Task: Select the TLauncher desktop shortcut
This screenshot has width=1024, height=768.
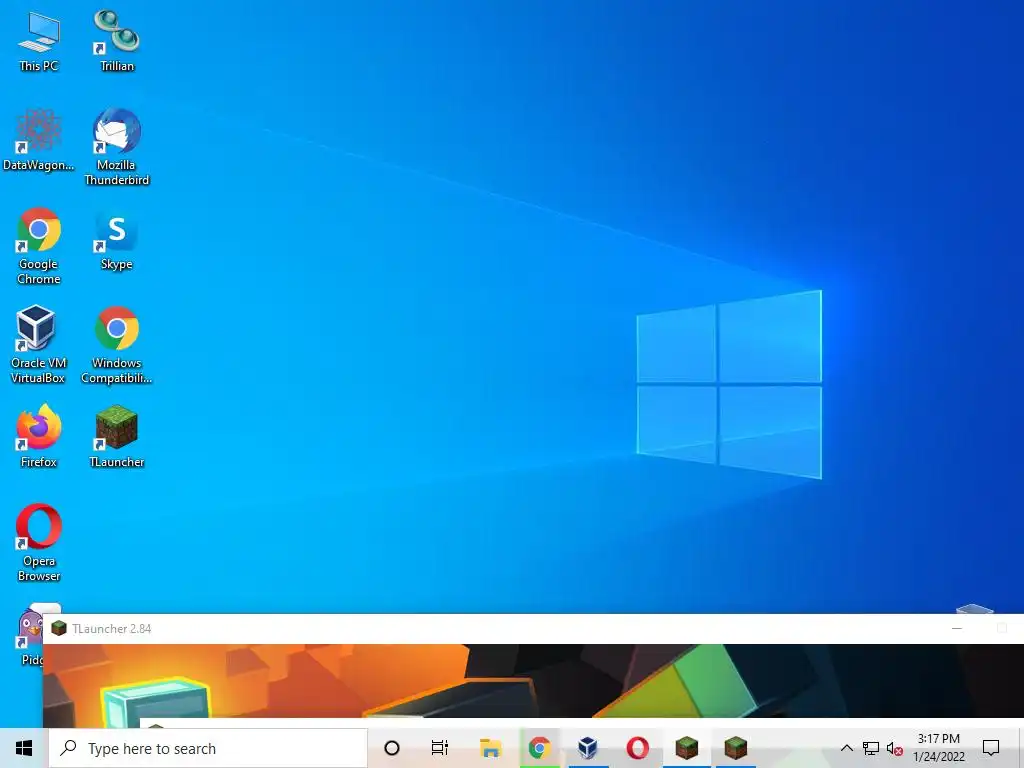Action: 116,436
